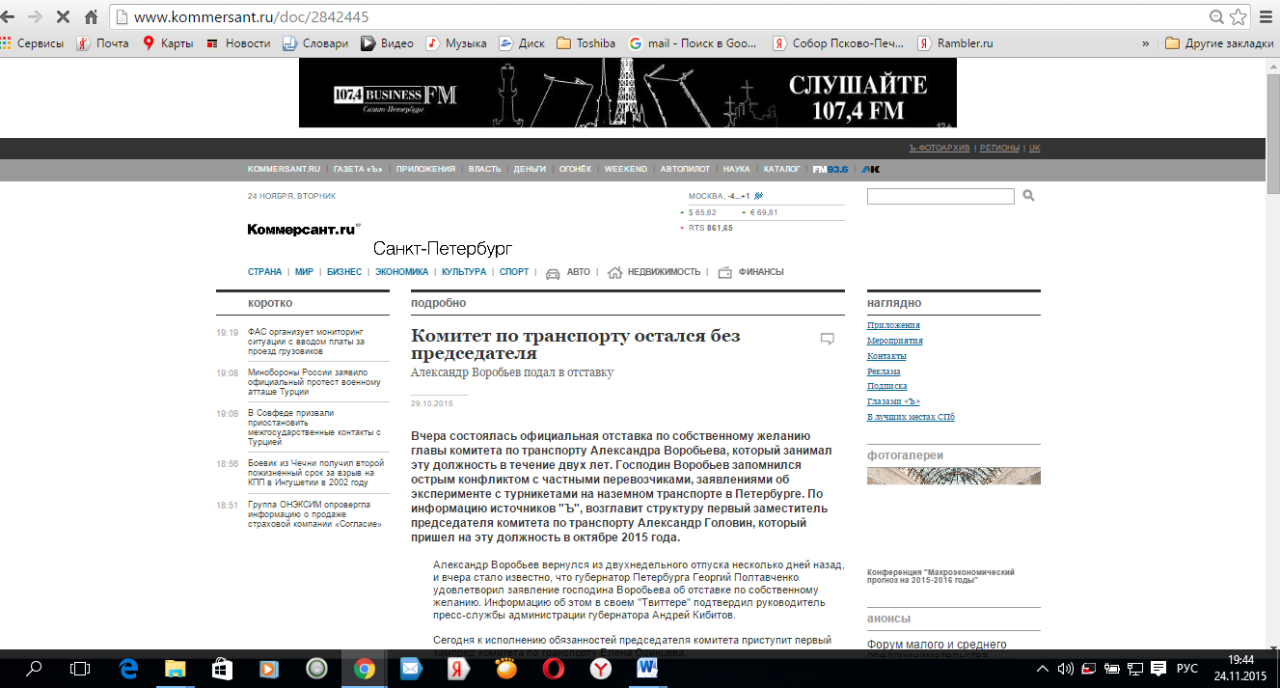The width and height of the screenshot is (1280, 688).
Task: Select the URL address bar
Action: (660, 17)
